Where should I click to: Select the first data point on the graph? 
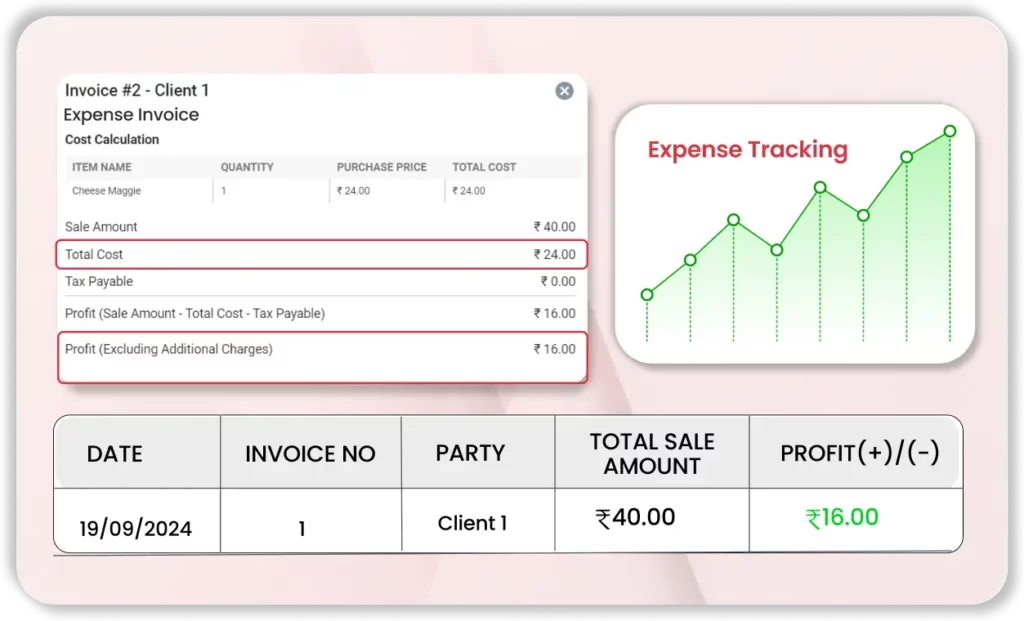[x=646, y=296]
